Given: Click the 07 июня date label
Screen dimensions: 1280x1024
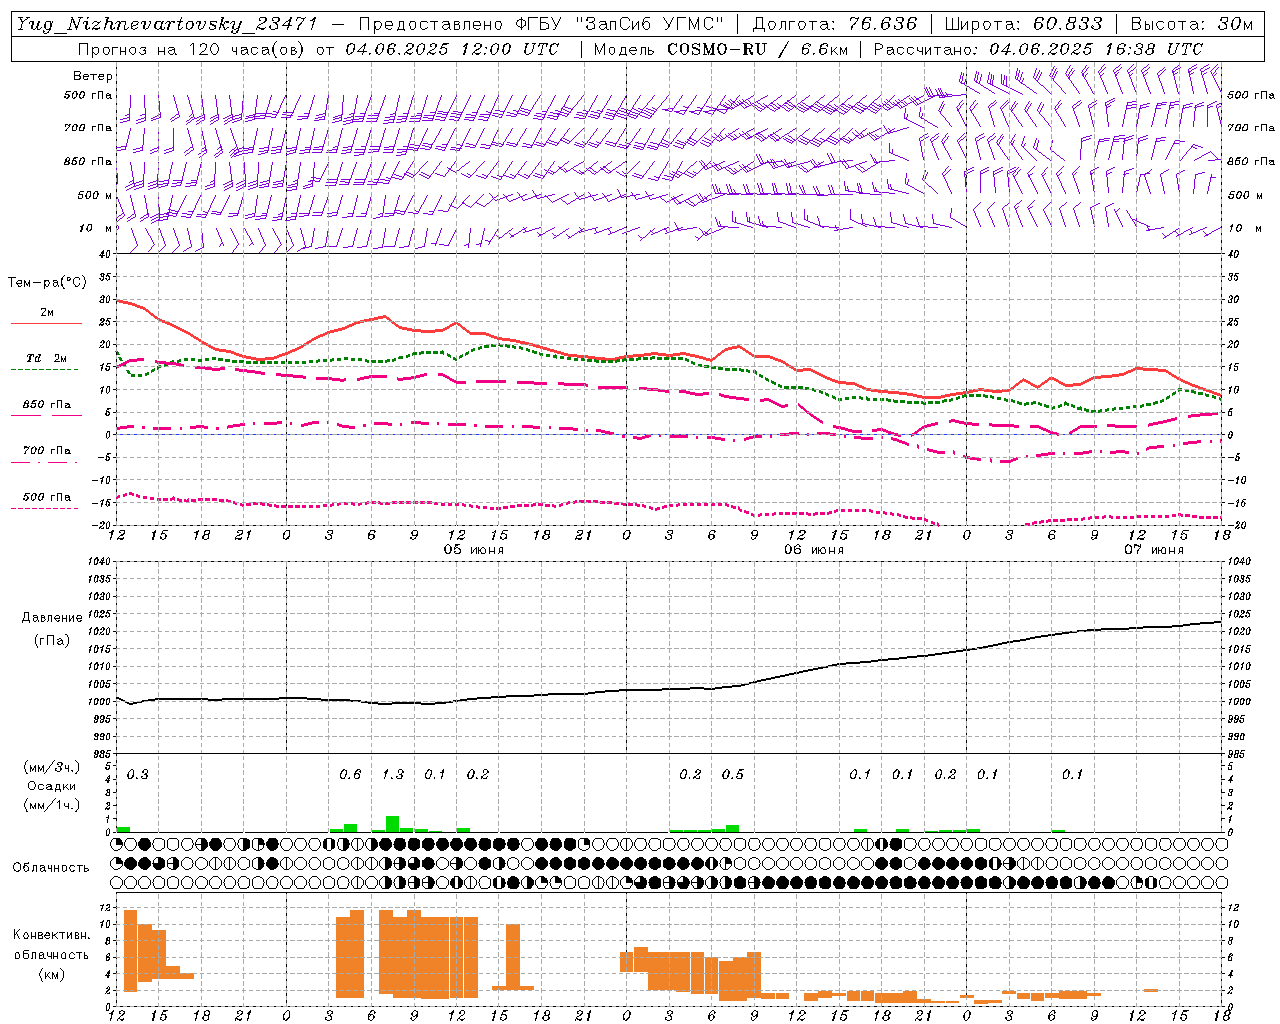Looking at the screenshot, I should (1154, 550).
